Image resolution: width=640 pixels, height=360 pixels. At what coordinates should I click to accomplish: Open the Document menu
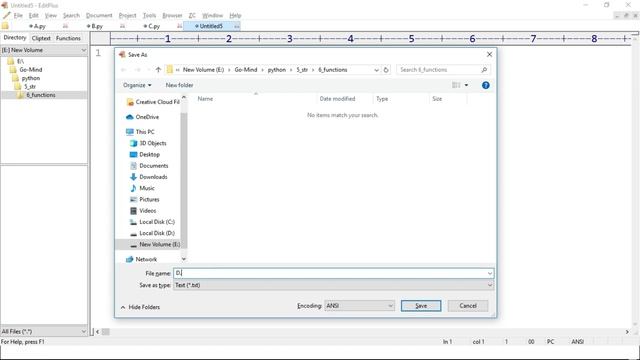[x=99, y=16]
